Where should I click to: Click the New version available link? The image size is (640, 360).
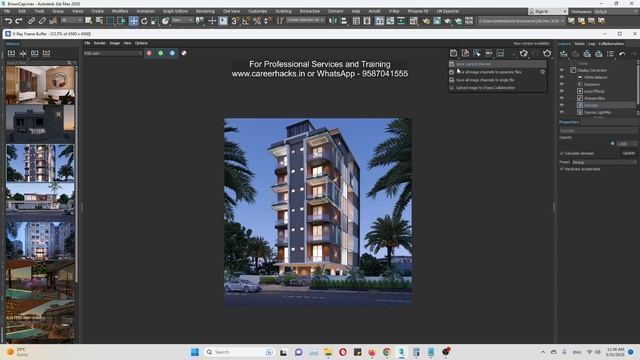tap(531, 44)
